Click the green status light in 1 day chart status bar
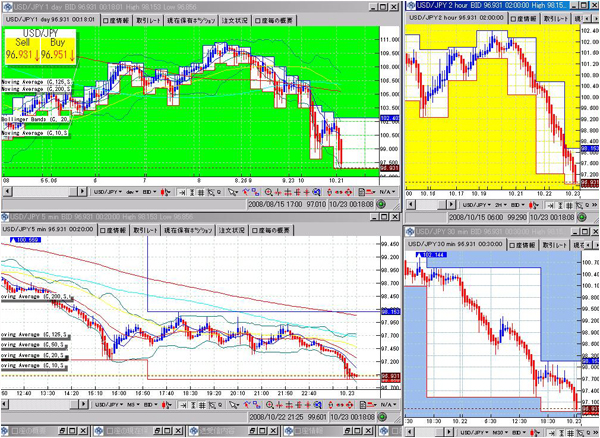Image resolution: width=600 pixels, height=438 pixels. (x=381, y=204)
